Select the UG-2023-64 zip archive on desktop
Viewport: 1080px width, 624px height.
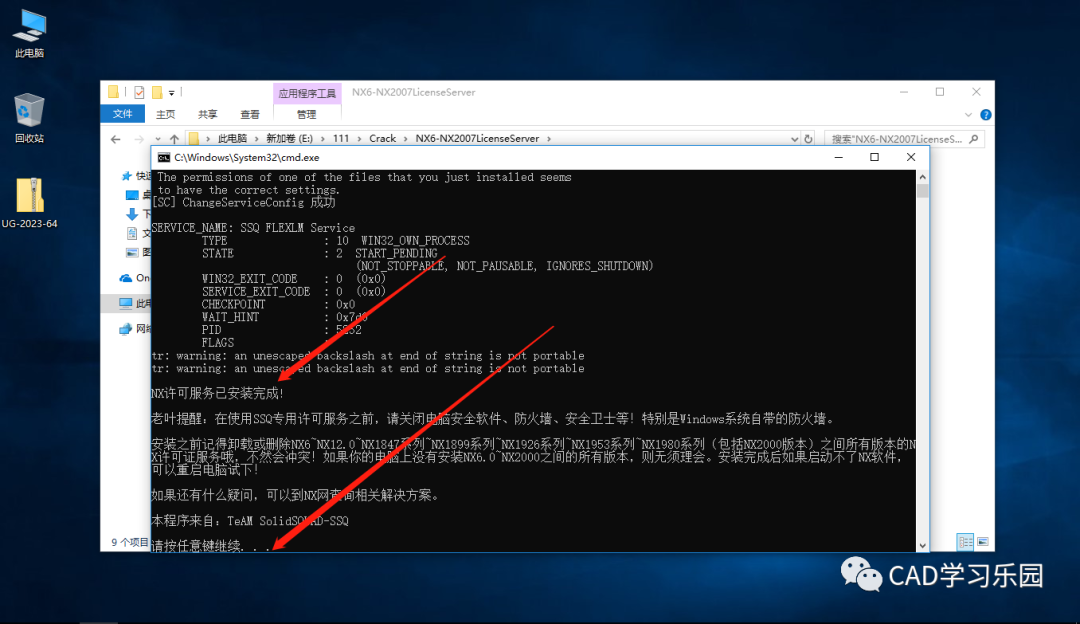(30, 203)
